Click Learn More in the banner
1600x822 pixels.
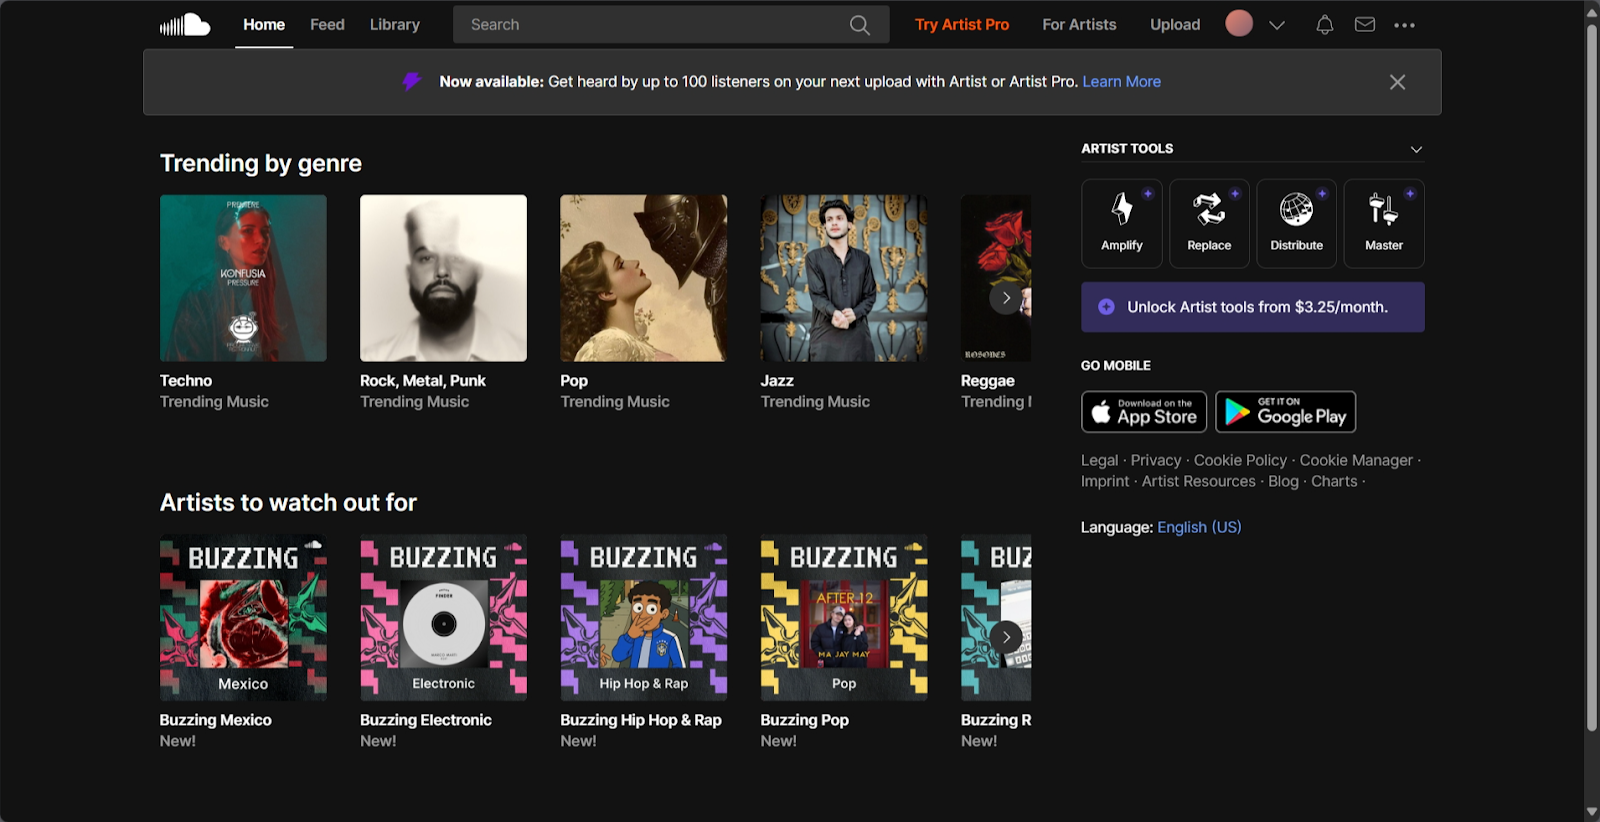1122,82
